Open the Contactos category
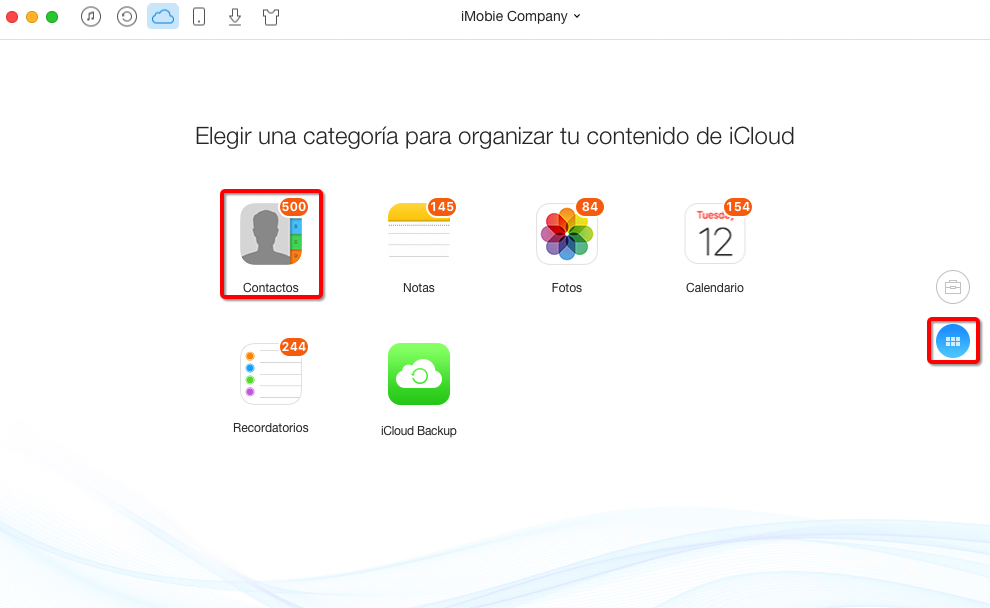Viewport: 990px width, 608px height. click(x=271, y=234)
